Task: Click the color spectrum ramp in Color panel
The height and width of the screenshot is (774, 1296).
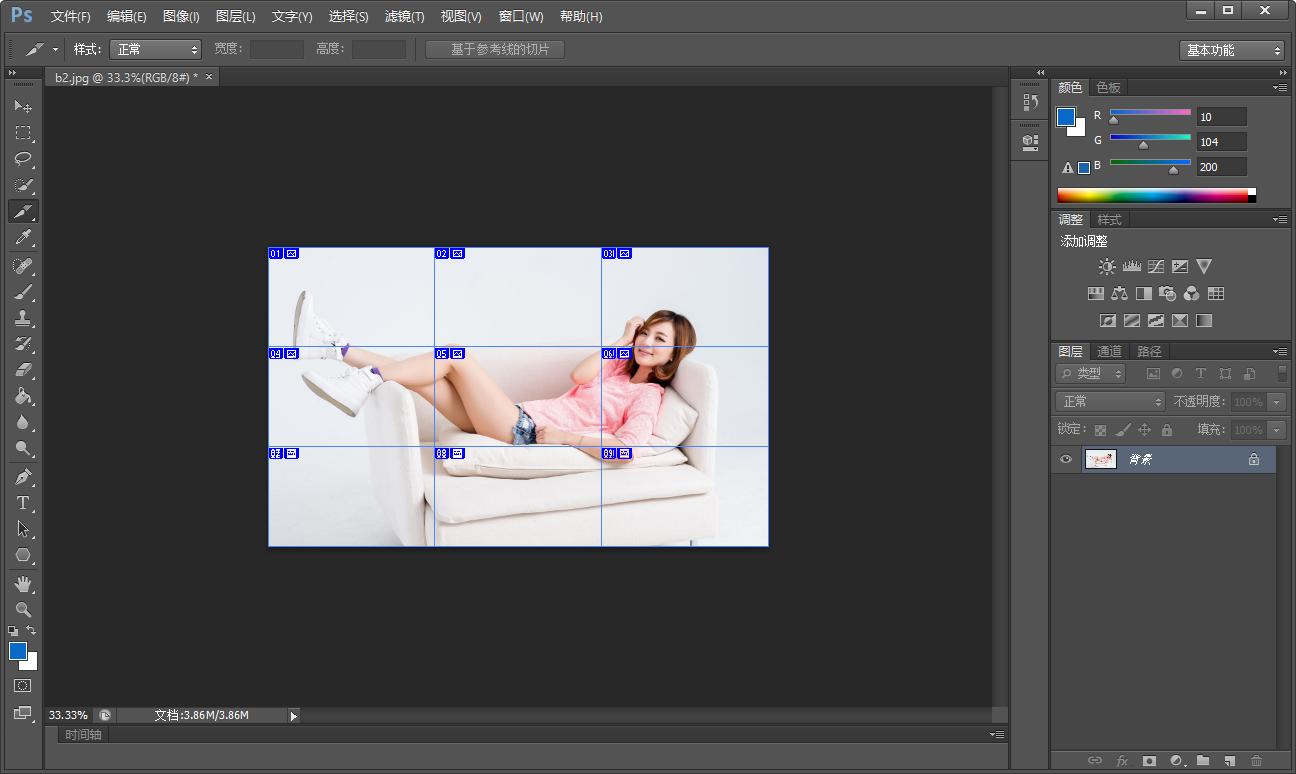Action: [x=1152, y=195]
